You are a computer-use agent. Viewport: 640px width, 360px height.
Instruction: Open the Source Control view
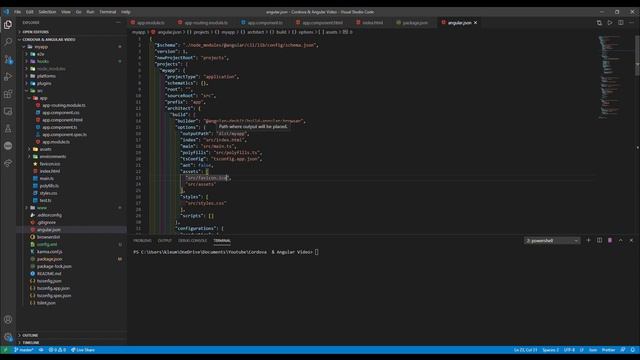(8, 60)
